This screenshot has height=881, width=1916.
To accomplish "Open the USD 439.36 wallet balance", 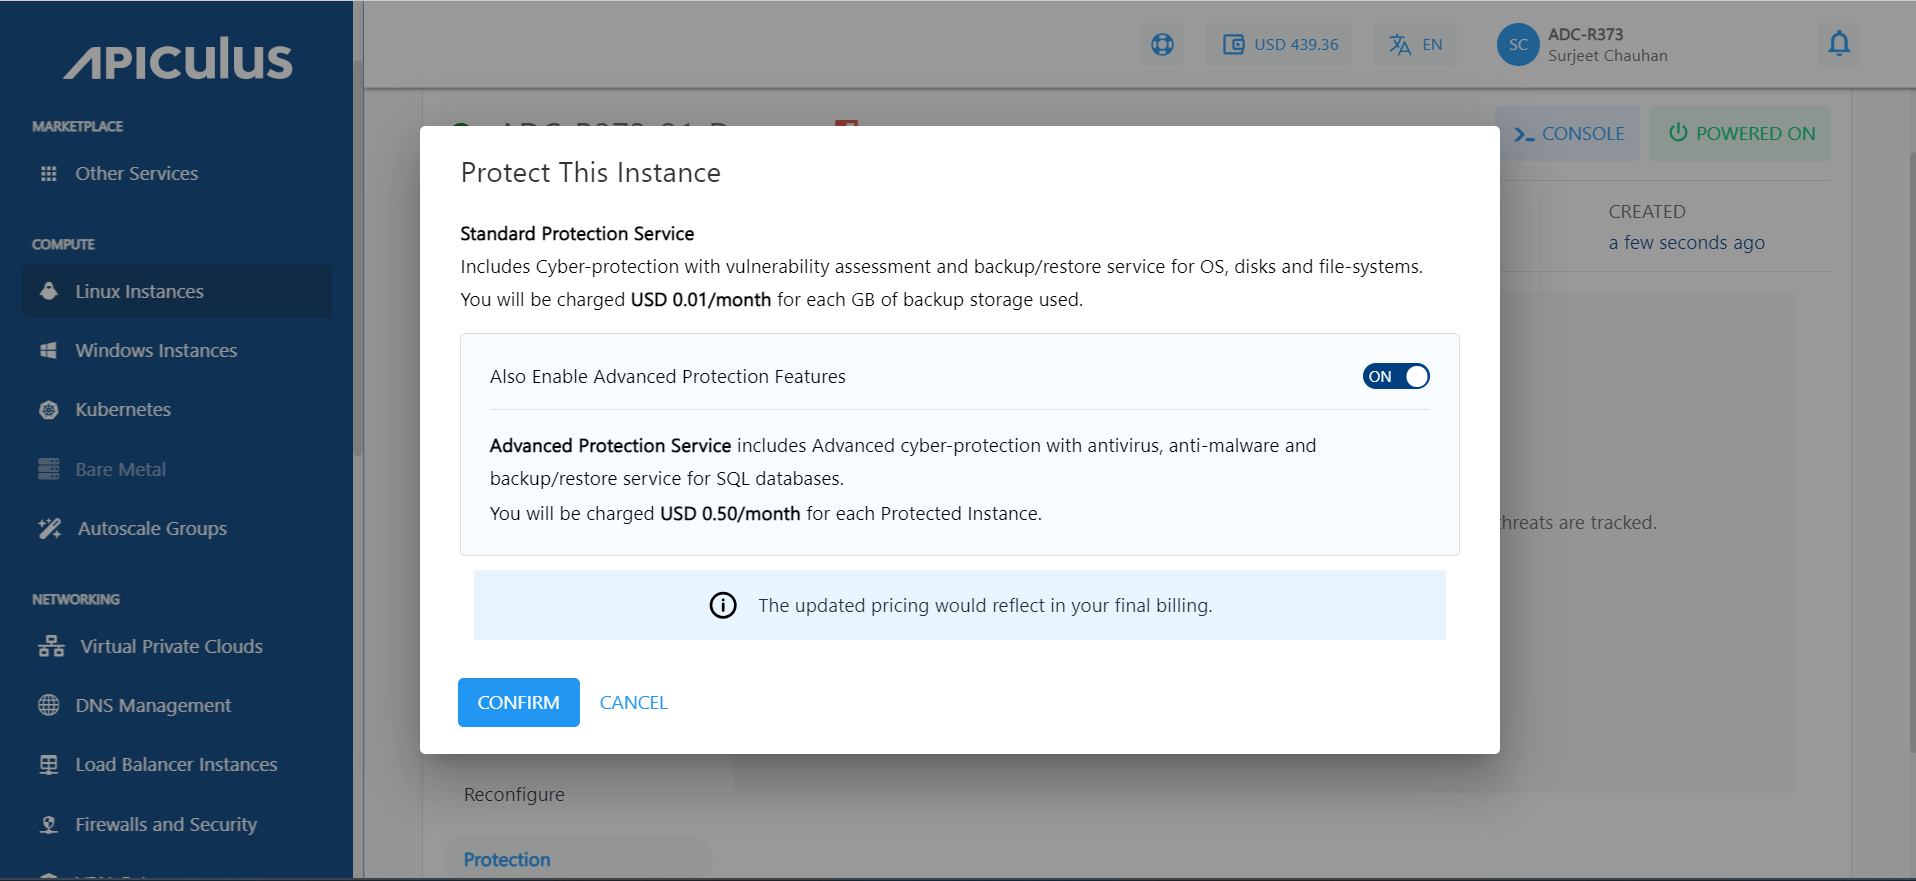I will point(1280,44).
